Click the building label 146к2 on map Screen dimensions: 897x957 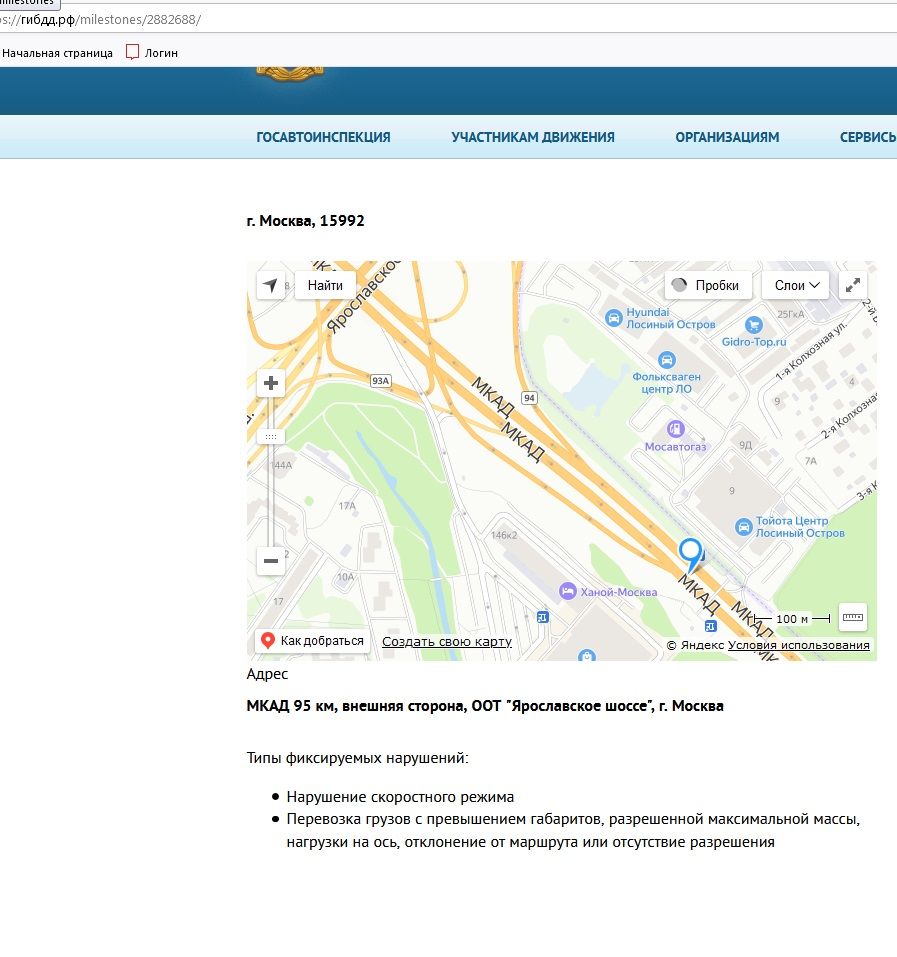[504, 535]
